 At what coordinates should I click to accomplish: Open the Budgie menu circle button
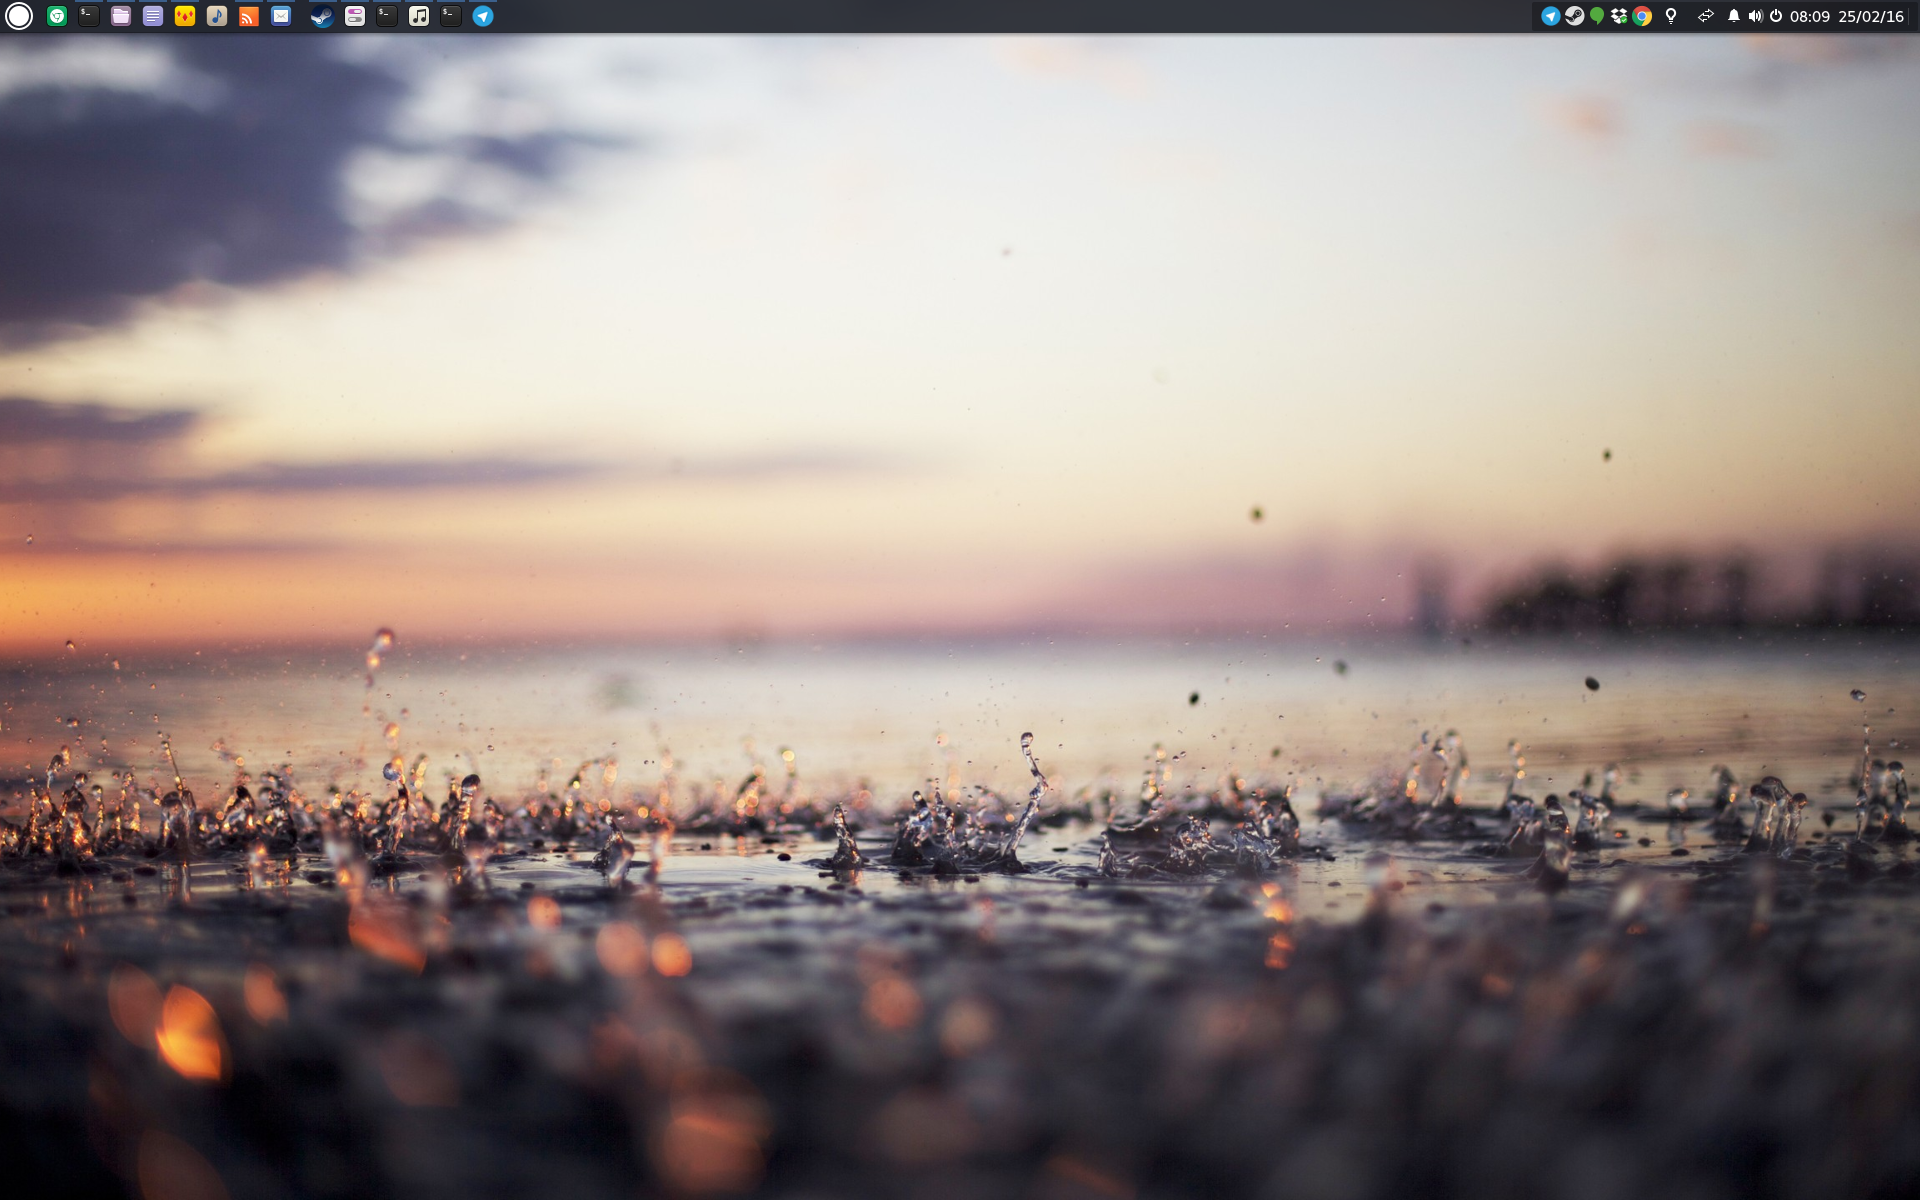pyautogui.click(x=19, y=16)
